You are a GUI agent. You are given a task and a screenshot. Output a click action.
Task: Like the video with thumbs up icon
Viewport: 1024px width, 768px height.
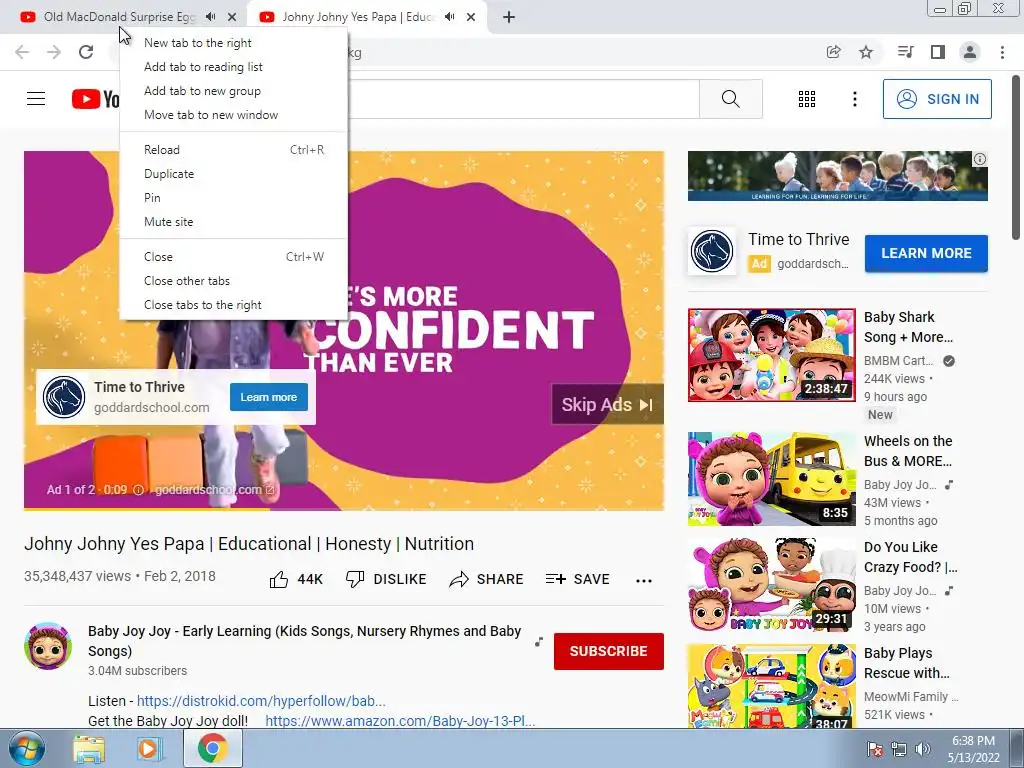(x=279, y=579)
